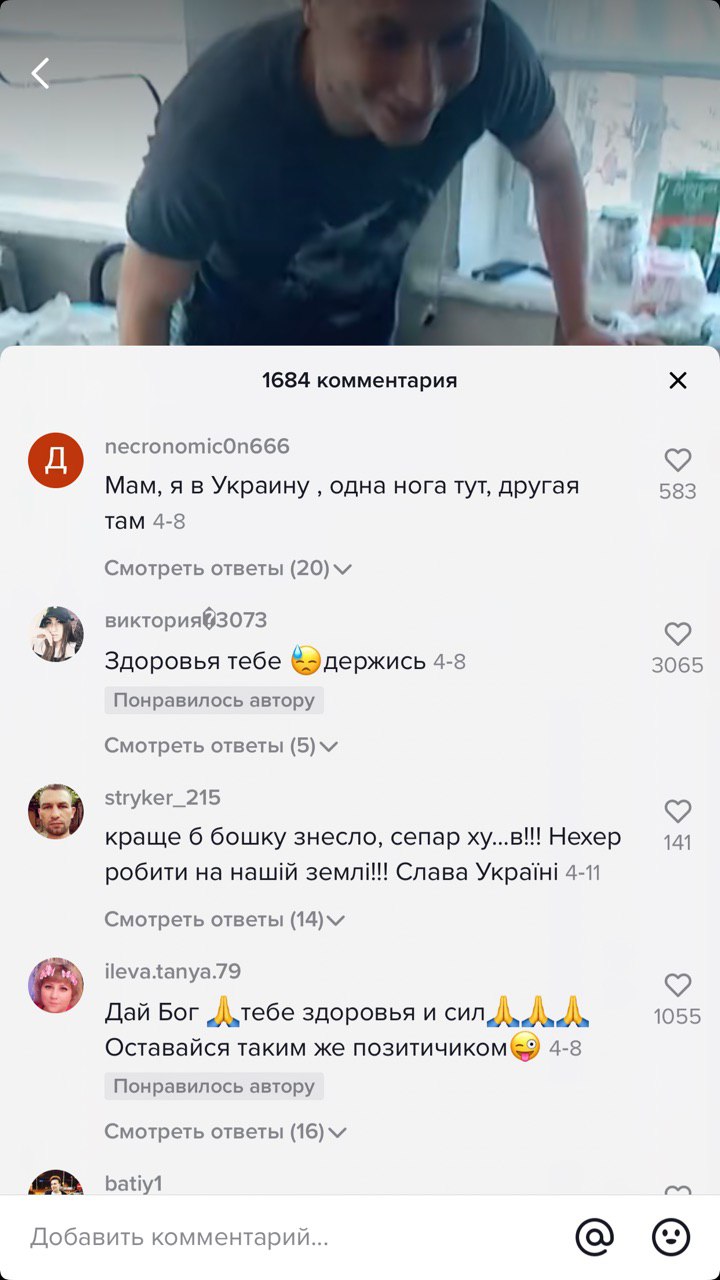Open виктория's profile avatar

56,634
